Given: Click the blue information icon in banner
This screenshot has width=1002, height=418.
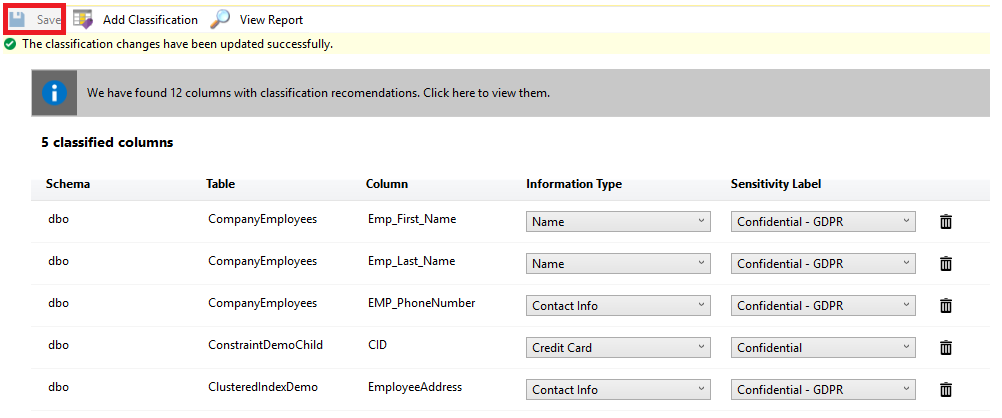Looking at the screenshot, I should pyautogui.click(x=55, y=93).
